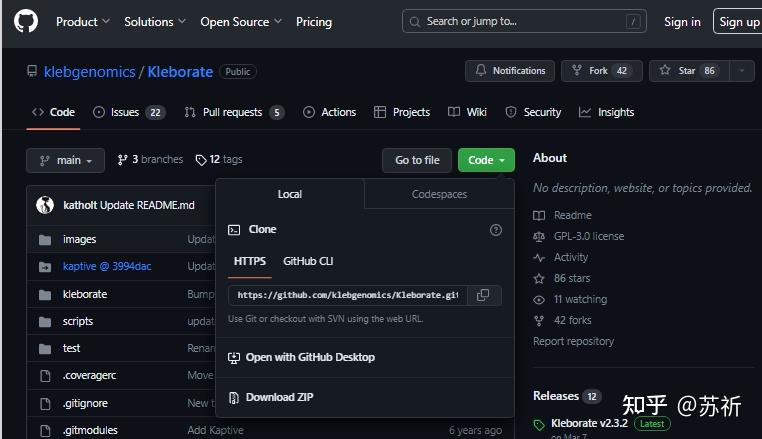
Task: Open the images folder
Action: 80,240
